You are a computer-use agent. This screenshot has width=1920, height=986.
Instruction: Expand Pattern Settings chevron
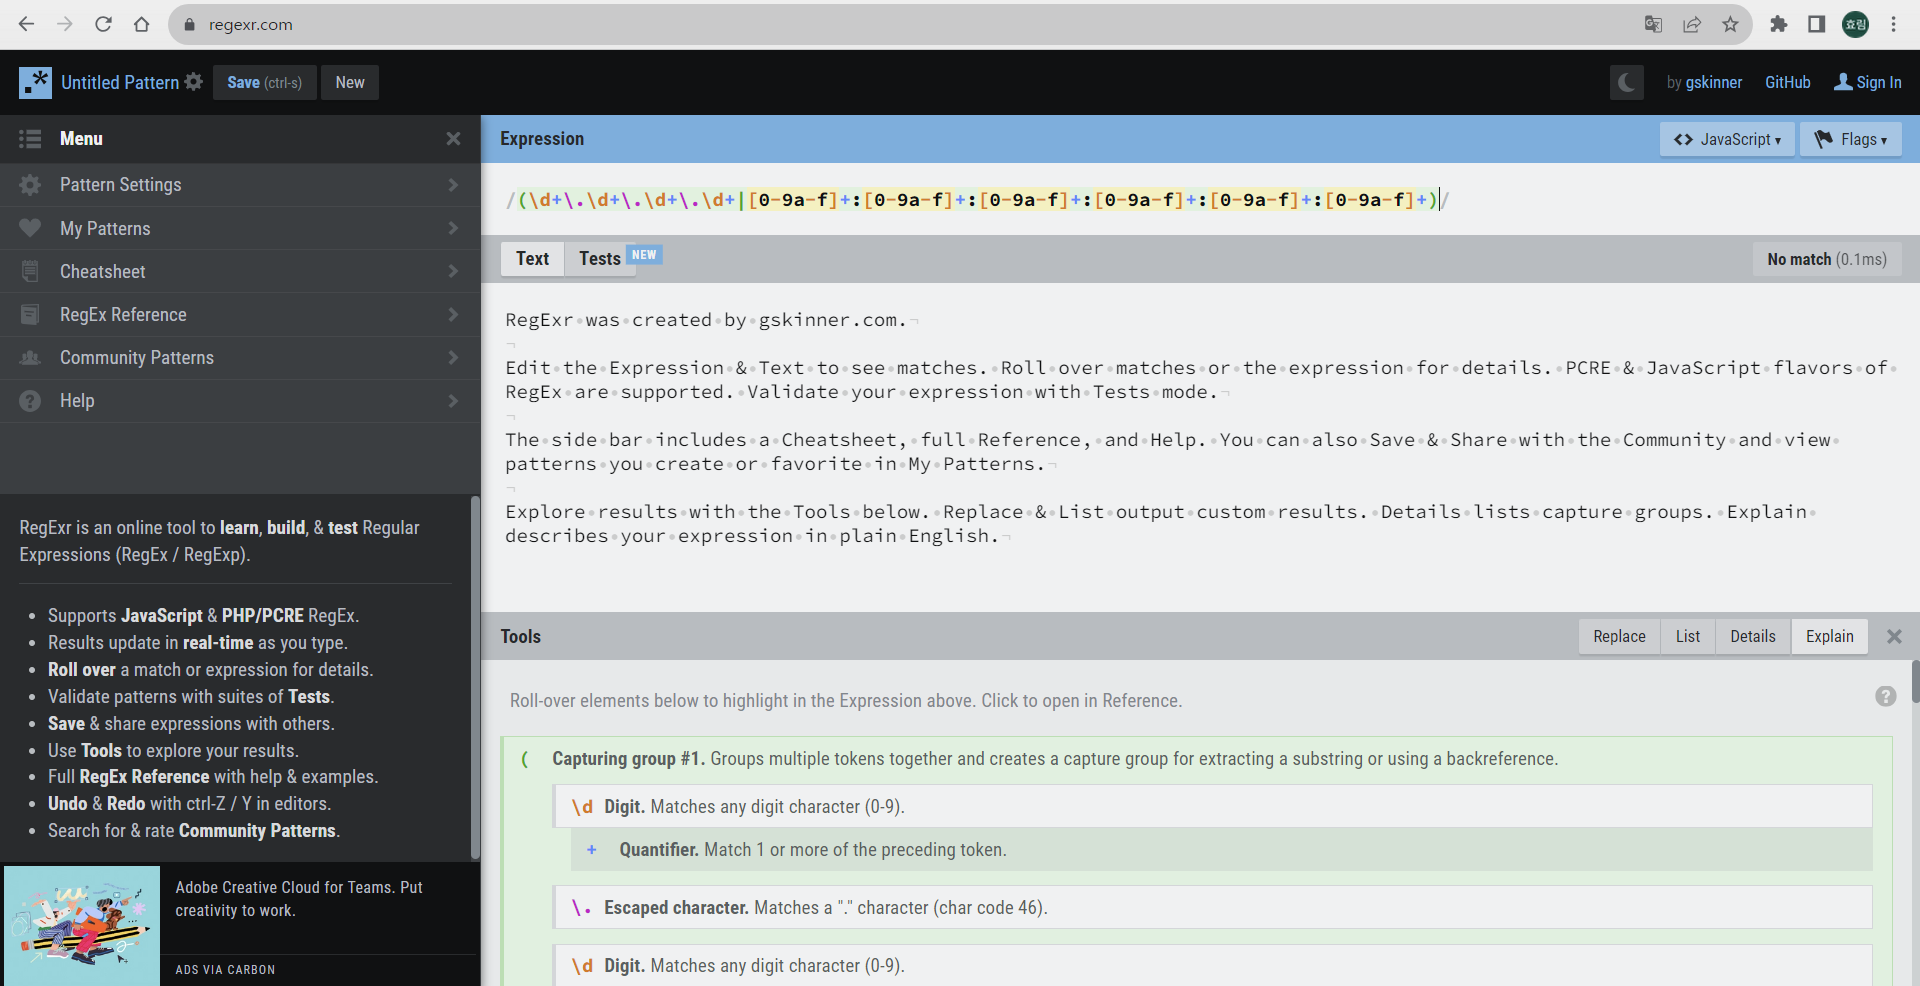(x=453, y=185)
